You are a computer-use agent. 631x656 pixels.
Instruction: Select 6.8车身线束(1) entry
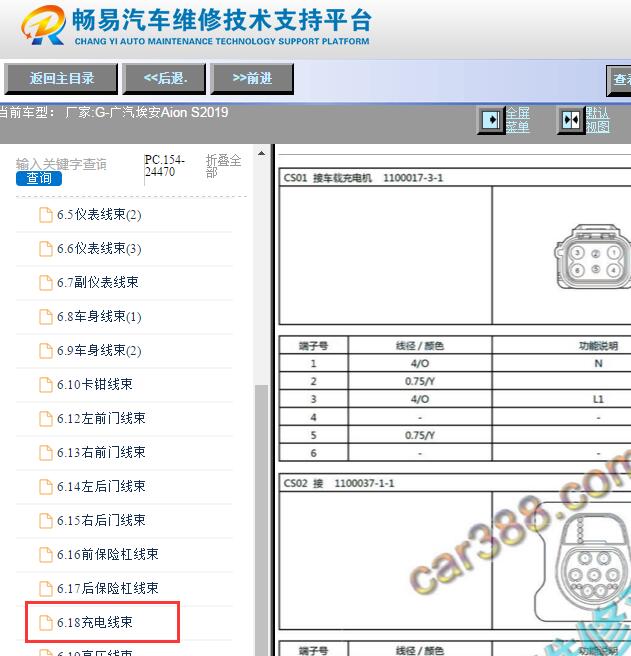click(x=99, y=317)
